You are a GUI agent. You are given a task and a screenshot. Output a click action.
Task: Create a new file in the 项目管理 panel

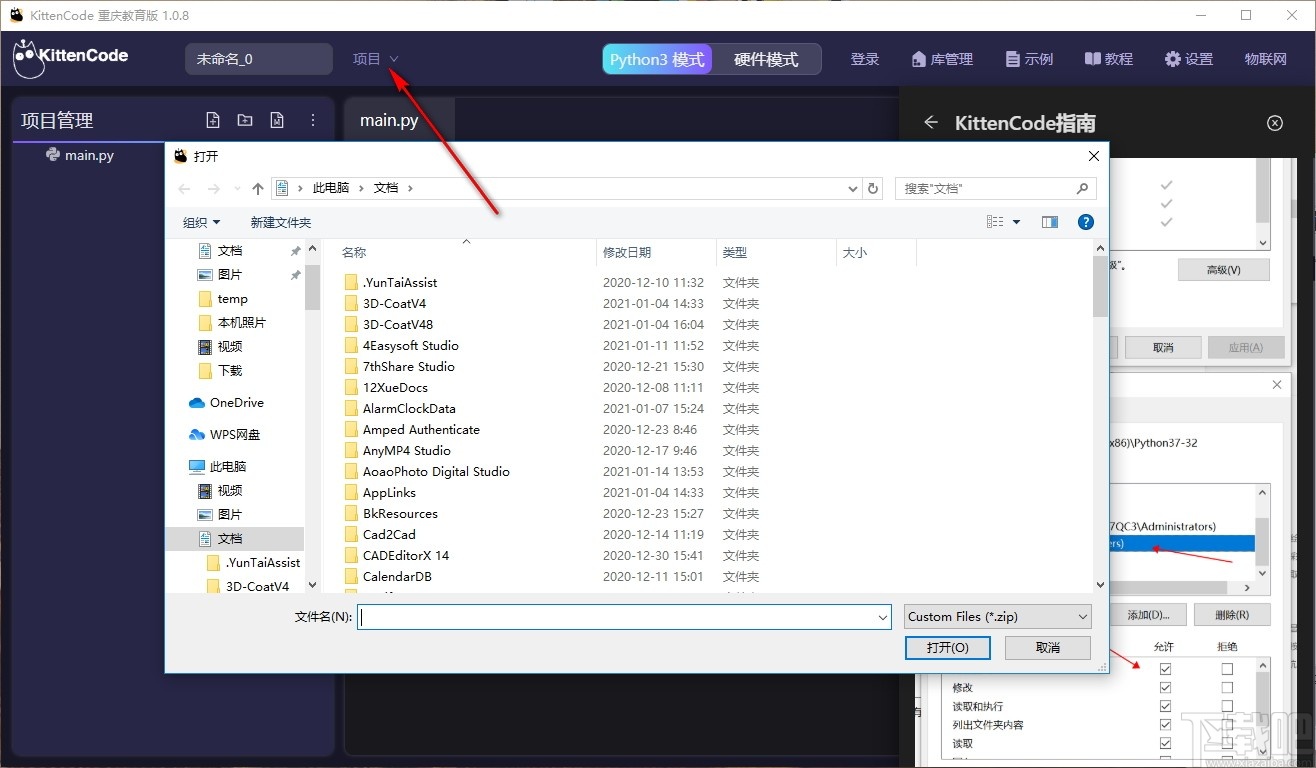click(212, 119)
